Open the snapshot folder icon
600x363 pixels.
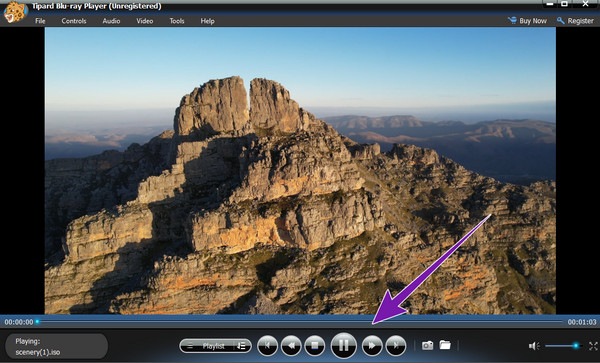click(445, 345)
